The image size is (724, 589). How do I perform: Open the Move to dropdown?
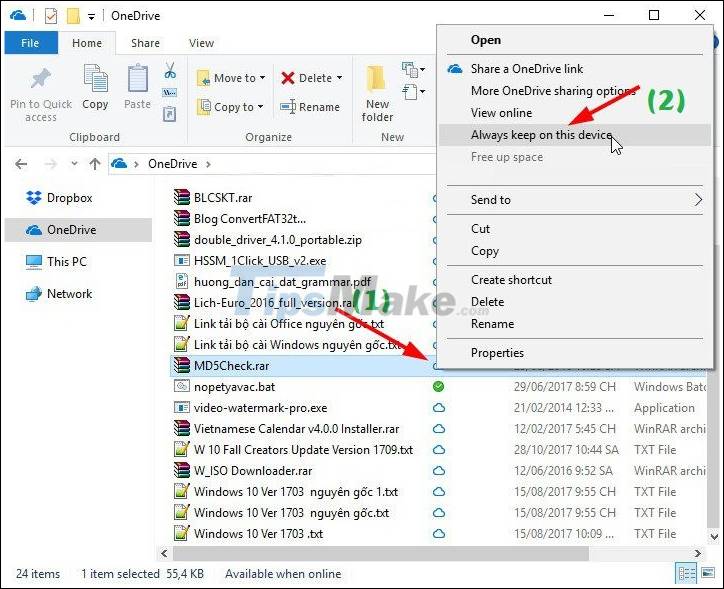[x=231, y=78]
